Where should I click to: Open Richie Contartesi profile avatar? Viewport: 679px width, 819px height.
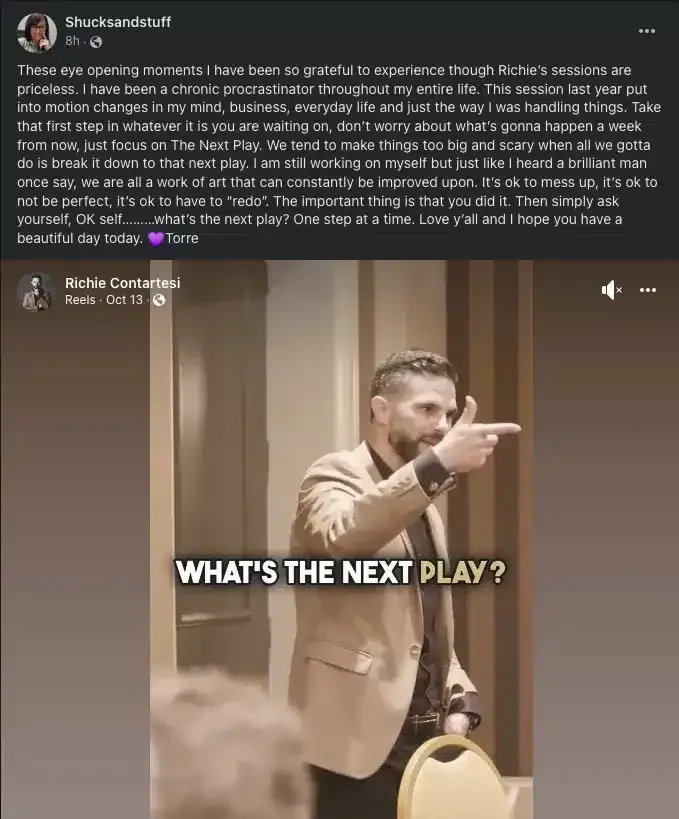click(37, 292)
